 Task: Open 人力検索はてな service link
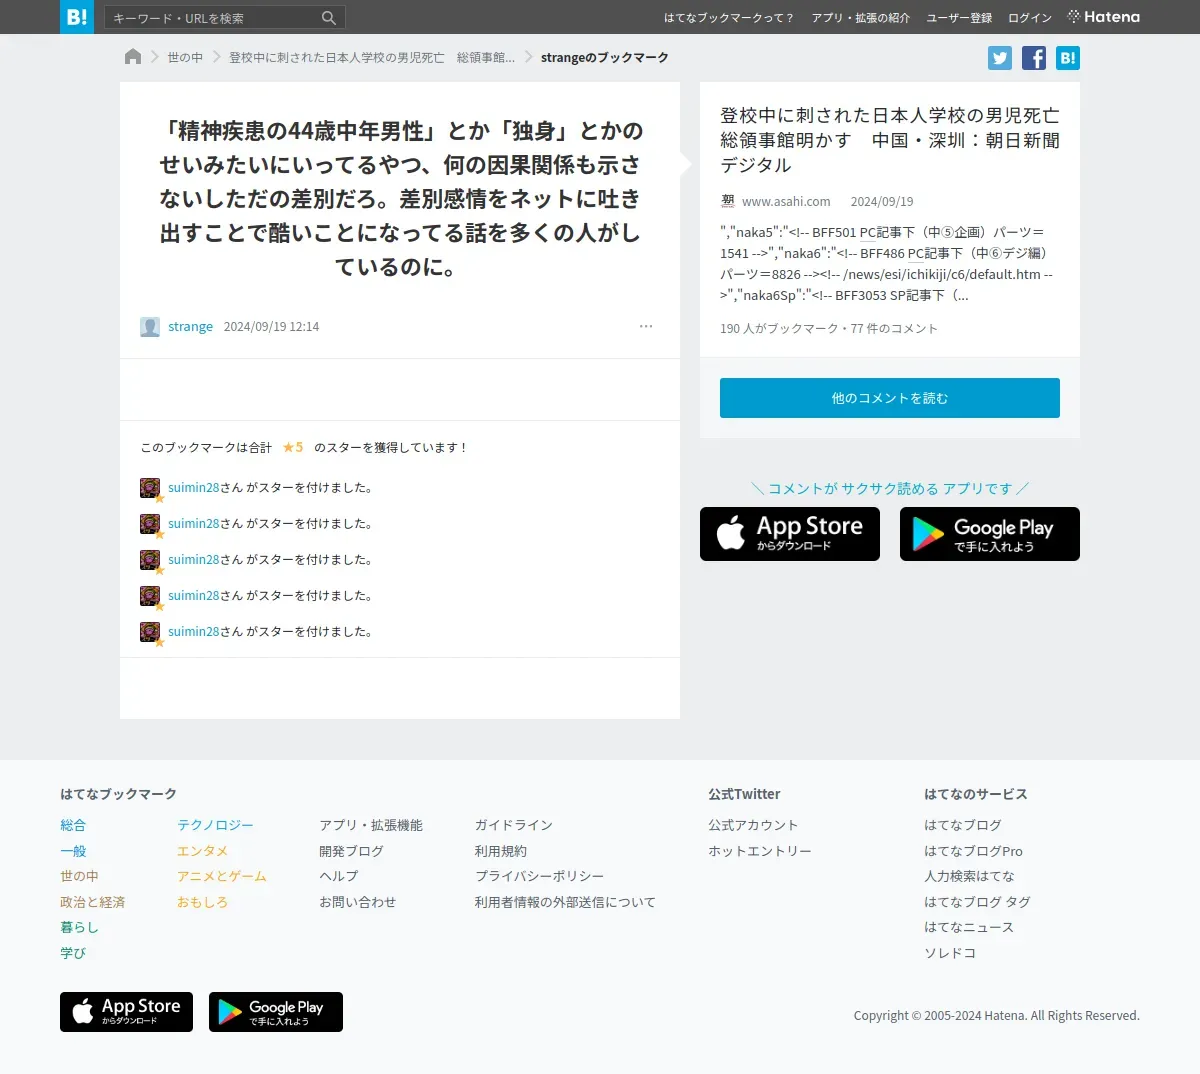pos(969,876)
